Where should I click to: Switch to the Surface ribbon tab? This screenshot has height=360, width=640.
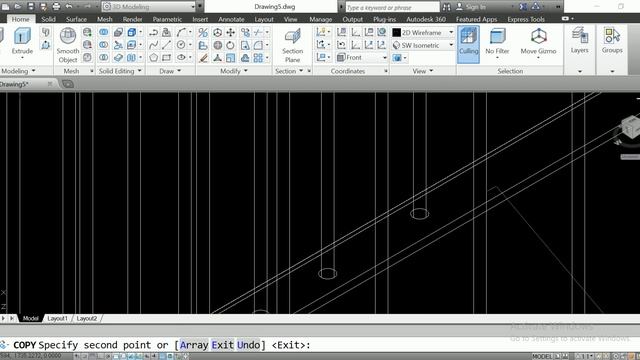pos(76,19)
